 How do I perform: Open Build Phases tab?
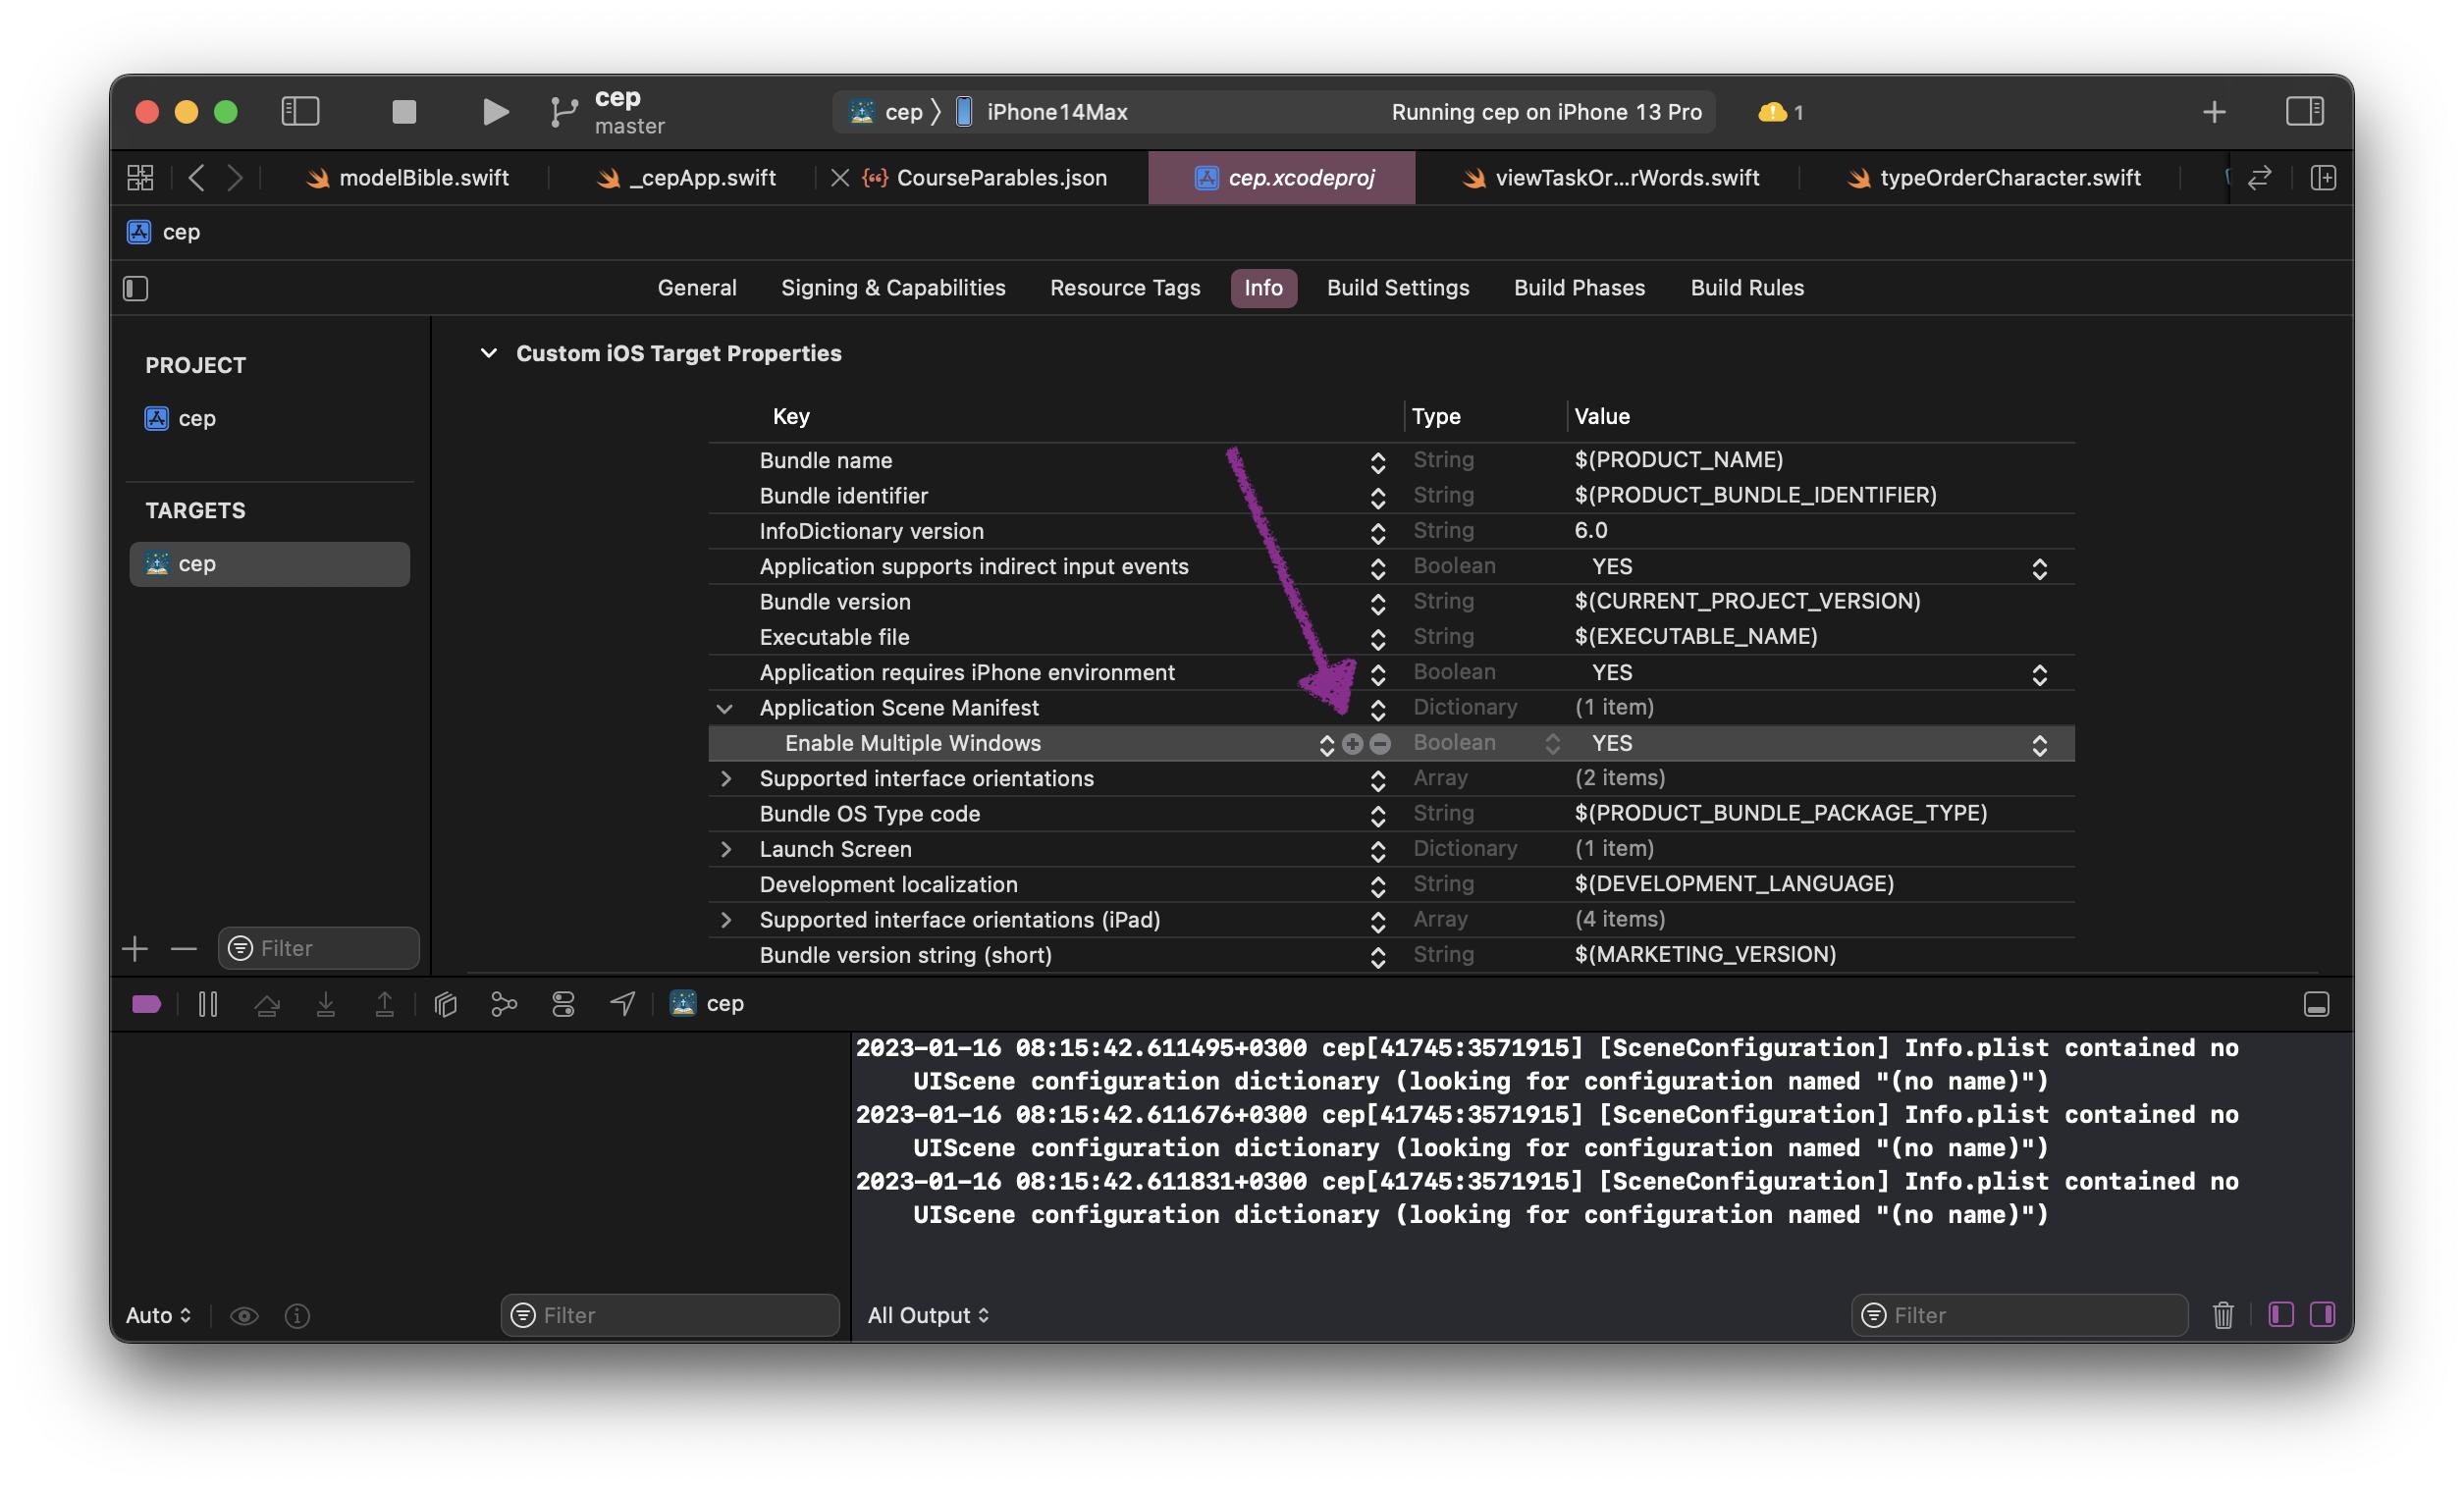pos(1579,288)
